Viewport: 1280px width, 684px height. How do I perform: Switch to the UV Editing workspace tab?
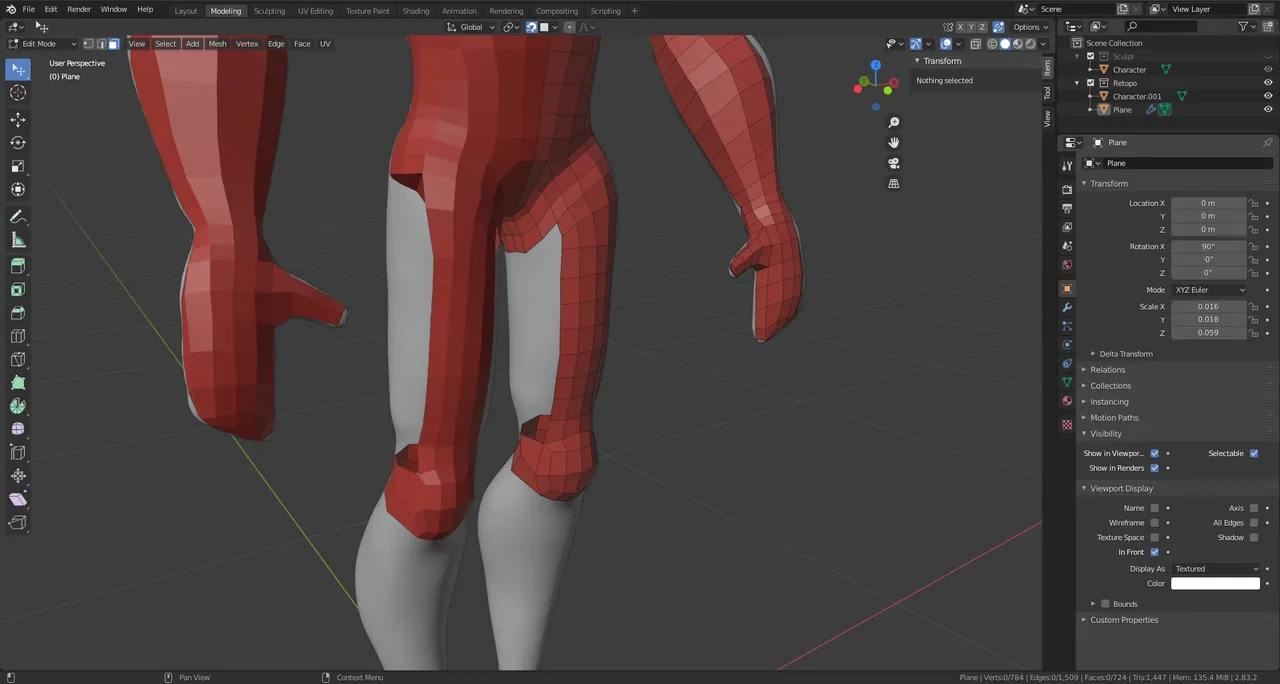(x=315, y=11)
